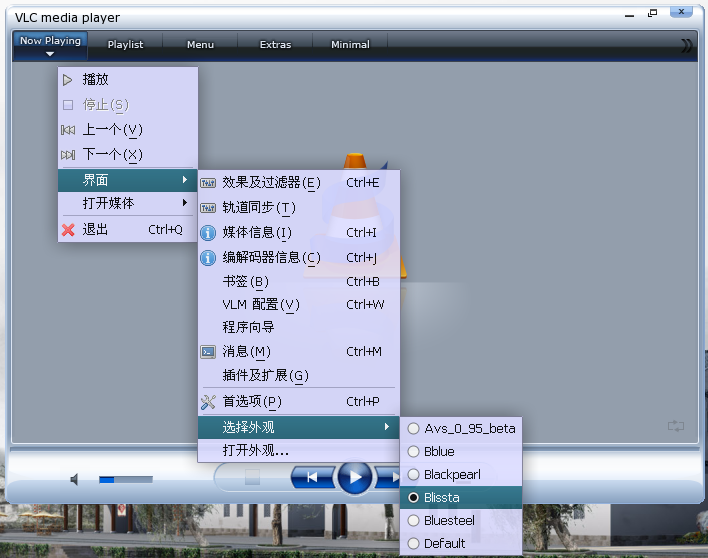Toggle the repeat loop icon in the video area
This screenshot has height=558, width=708.
coord(676,426)
